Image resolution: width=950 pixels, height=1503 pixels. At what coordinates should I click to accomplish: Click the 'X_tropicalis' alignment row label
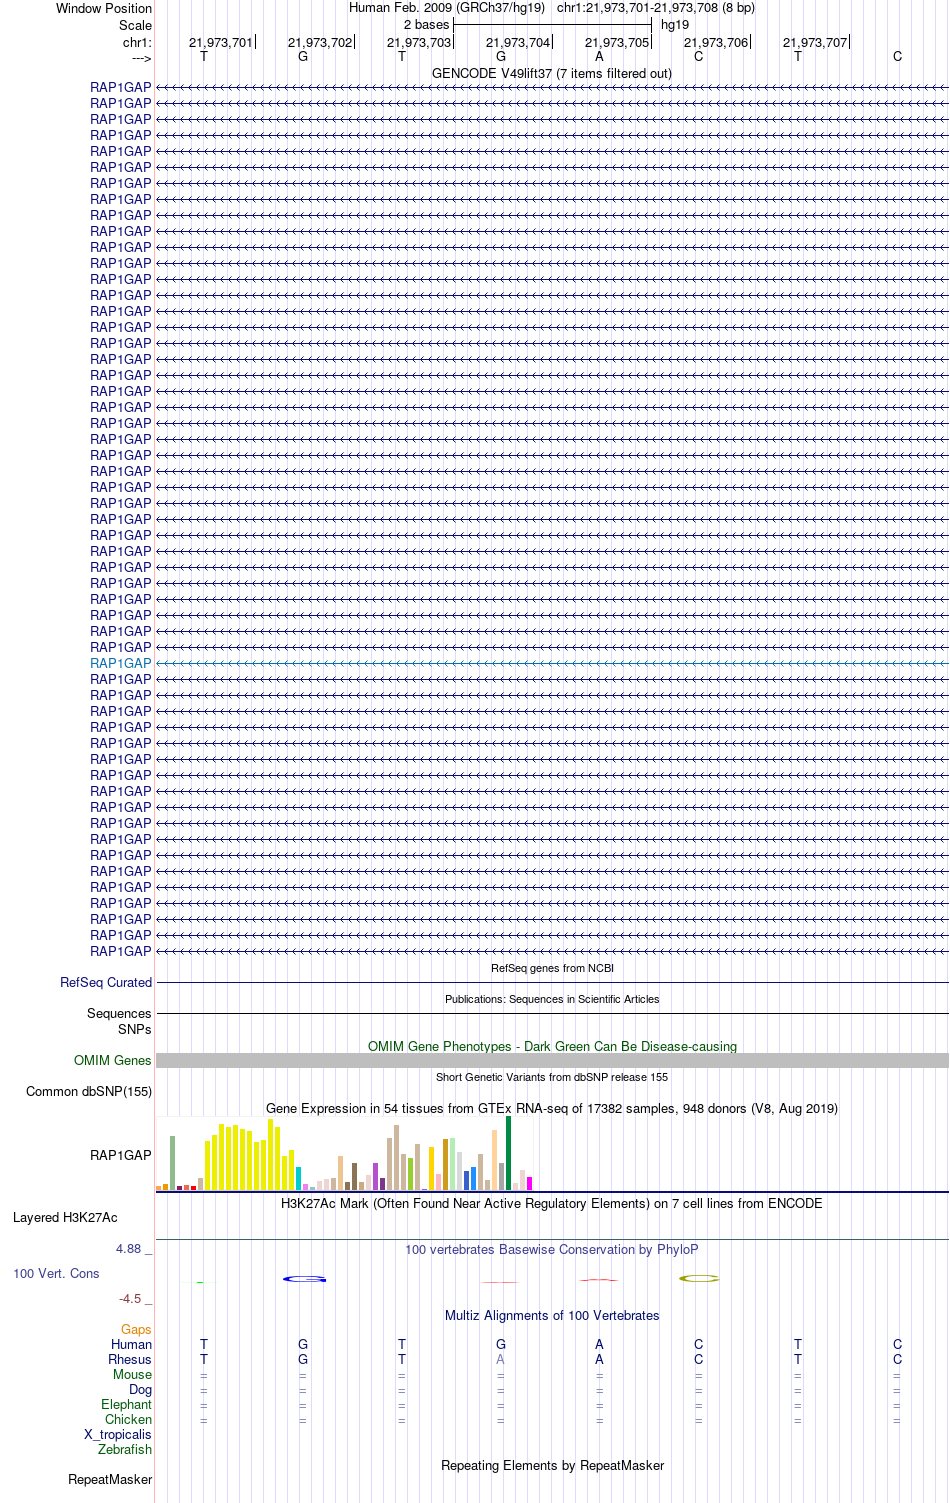[x=118, y=1435]
